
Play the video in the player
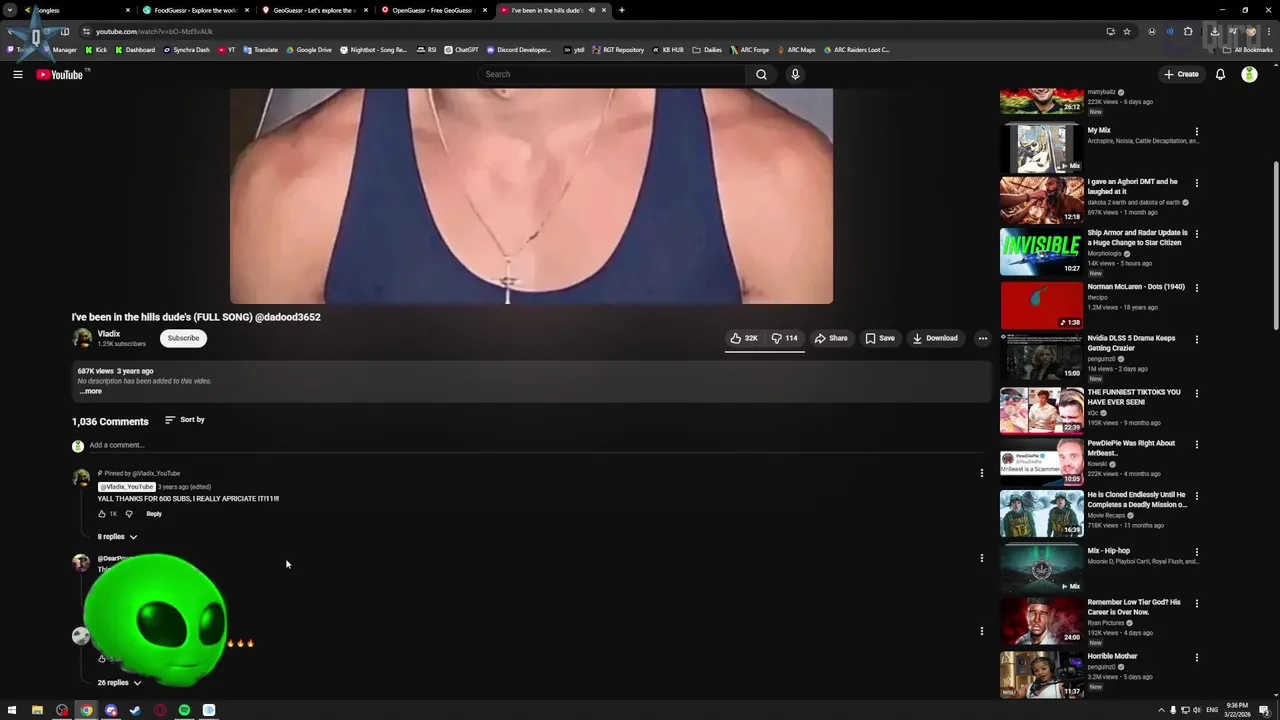point(531,195)
